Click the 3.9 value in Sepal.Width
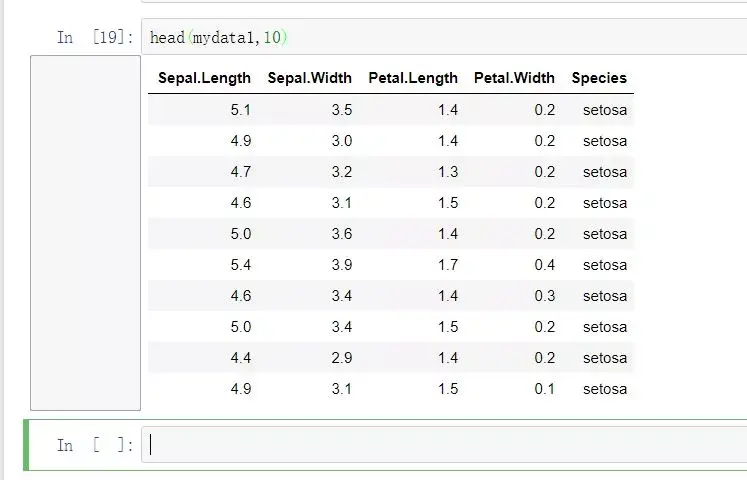The height and width of the screenshot is (480, 747). [x=341, y=265]
